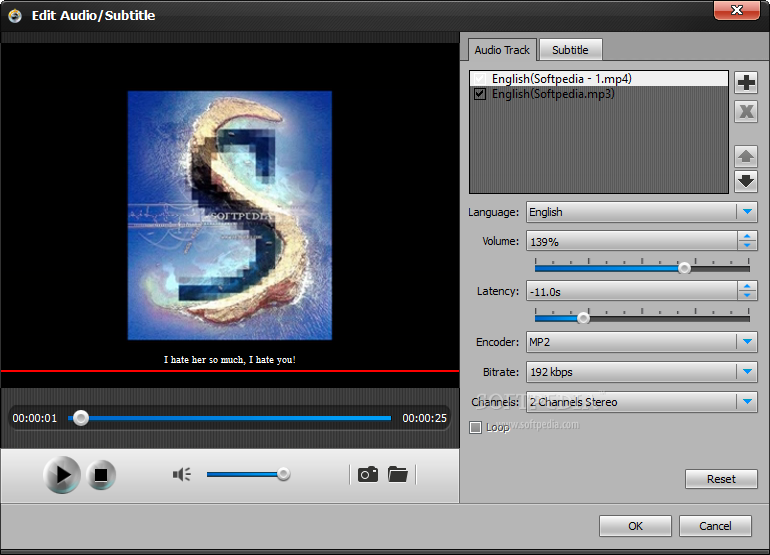The width and height of the screenshot is (770, 555).
Task: Remove selected audio track with X icon
Action: [x=746, y=111]
